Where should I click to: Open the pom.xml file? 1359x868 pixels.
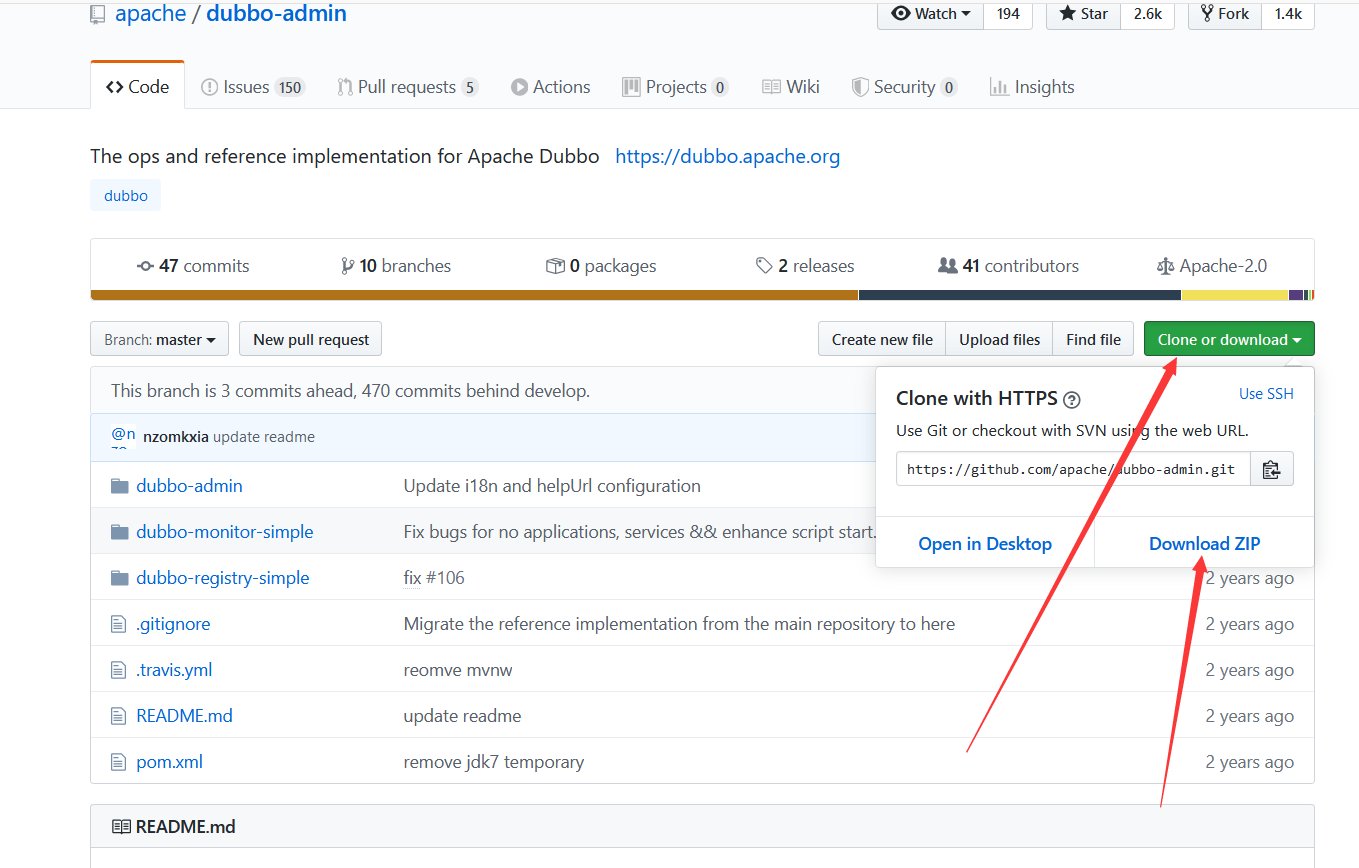(x=169, y=762)
